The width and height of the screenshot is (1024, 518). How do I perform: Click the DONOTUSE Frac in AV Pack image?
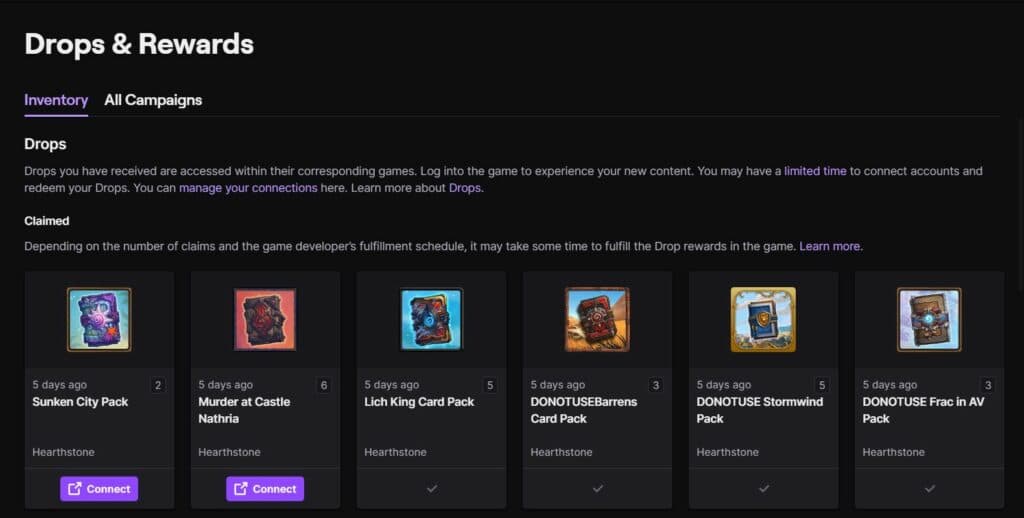click(929, 319)
